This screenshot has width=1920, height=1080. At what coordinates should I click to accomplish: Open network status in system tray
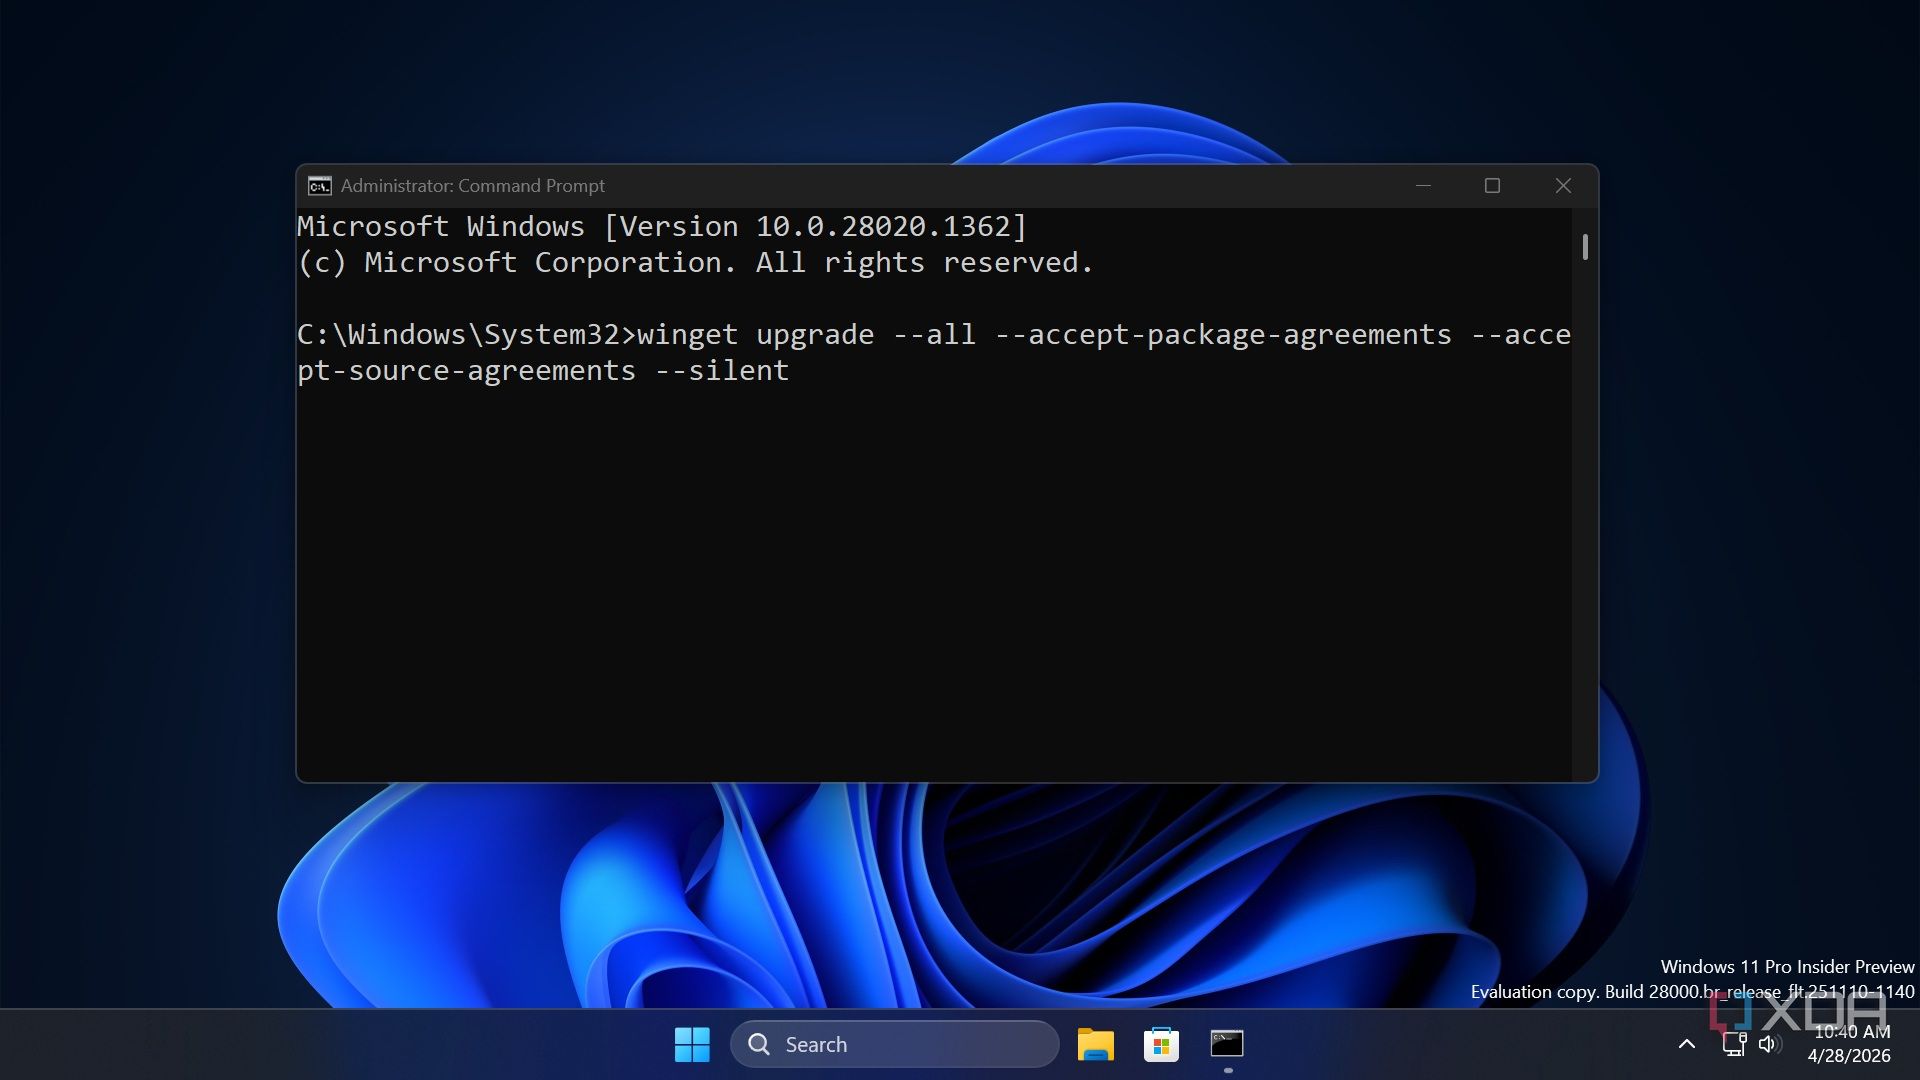pyautogui.click(x=1734, y=1044)
